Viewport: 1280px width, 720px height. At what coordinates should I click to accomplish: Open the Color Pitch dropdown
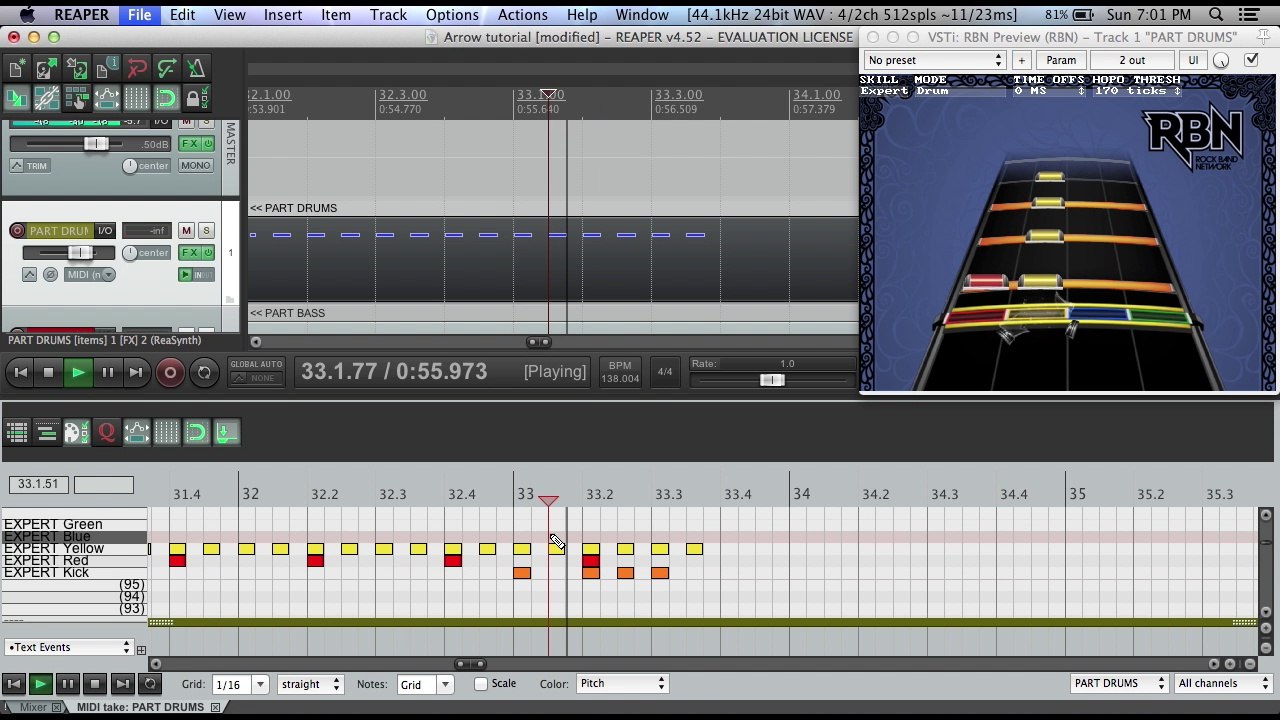coord(622,684)
